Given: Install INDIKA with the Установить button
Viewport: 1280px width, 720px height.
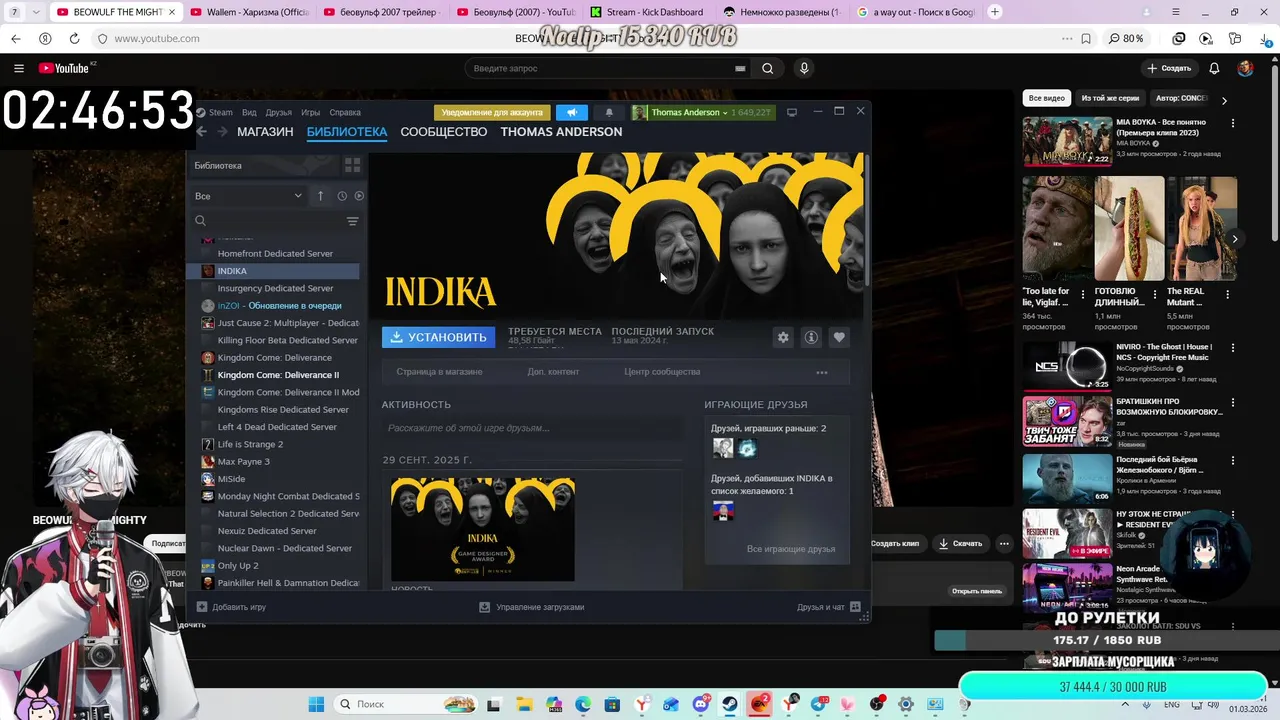Looking at the screenshot, I should pos(438,337).
